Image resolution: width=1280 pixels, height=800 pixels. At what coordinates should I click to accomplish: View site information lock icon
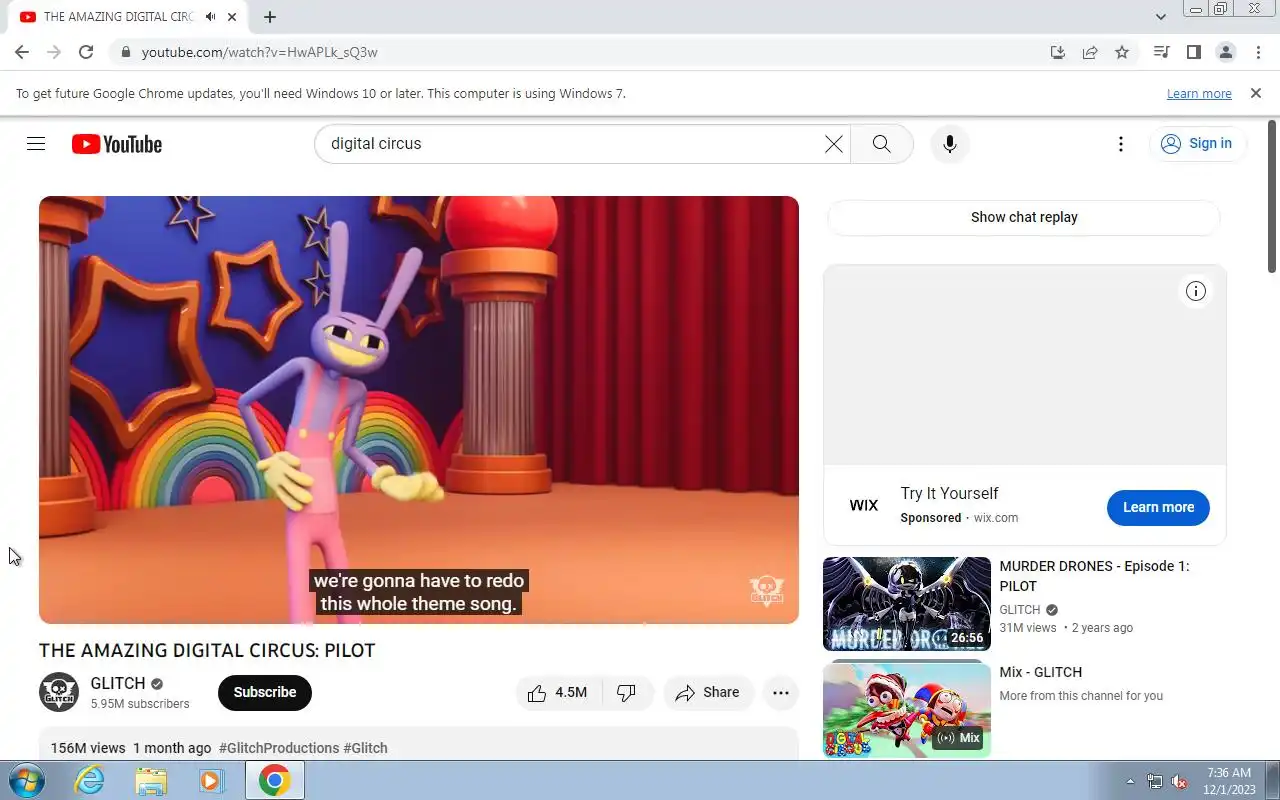tap(124, 52)
